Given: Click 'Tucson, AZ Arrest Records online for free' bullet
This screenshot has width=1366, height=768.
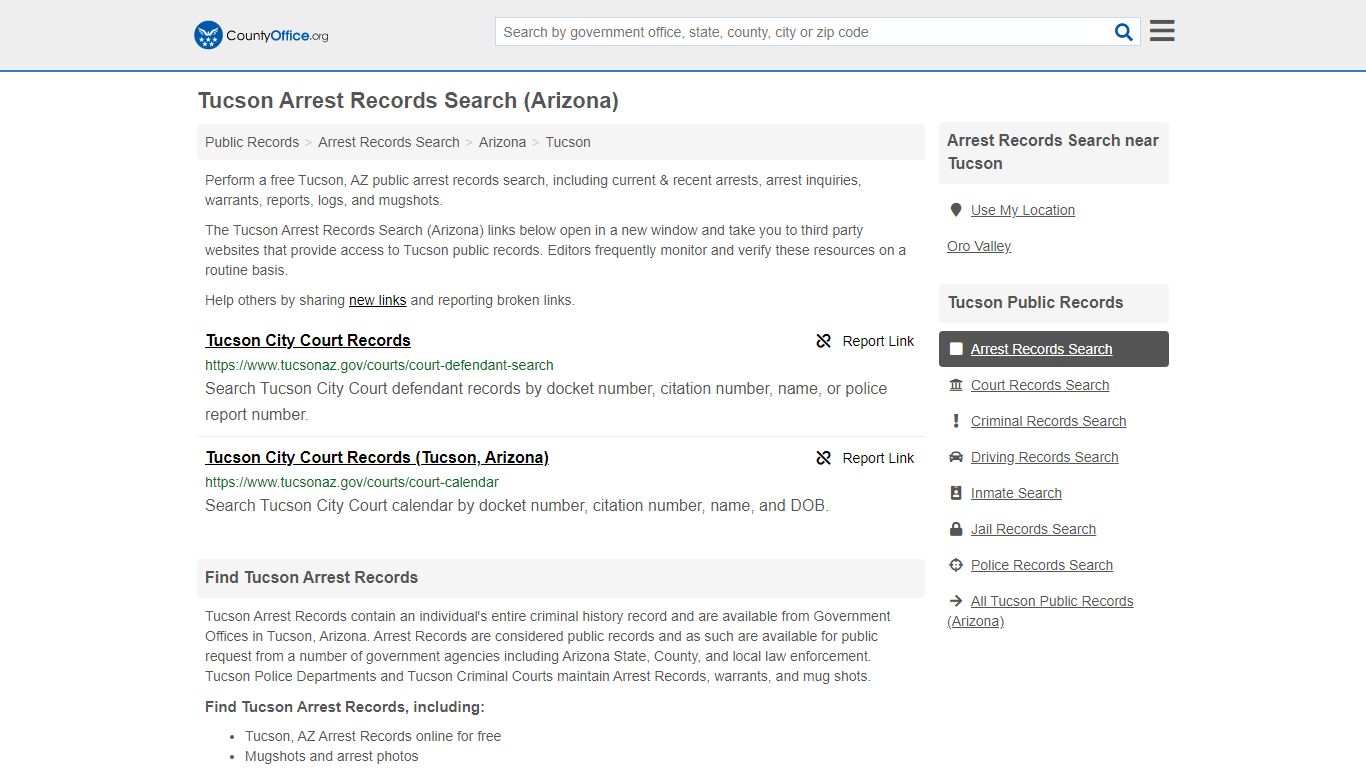Looking at the screenshot, I should pyautogui.click(x=373, y=736).
